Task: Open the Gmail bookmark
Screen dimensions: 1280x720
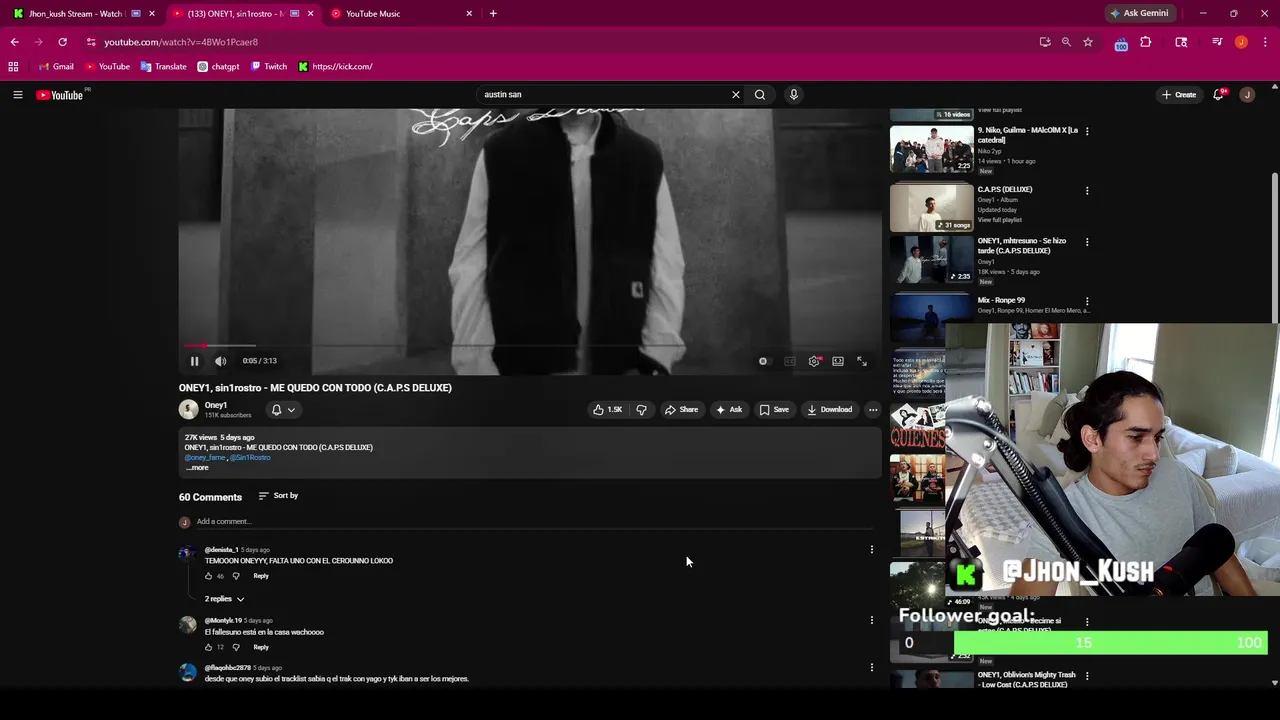Action: (x=56, y=67)
